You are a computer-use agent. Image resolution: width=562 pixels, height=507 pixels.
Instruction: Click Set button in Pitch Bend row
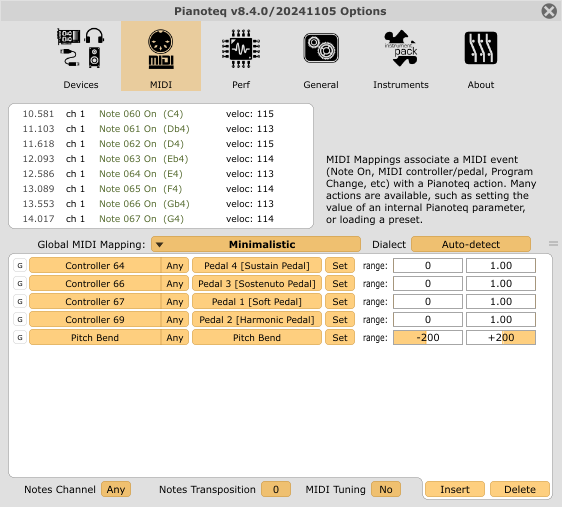340,337
